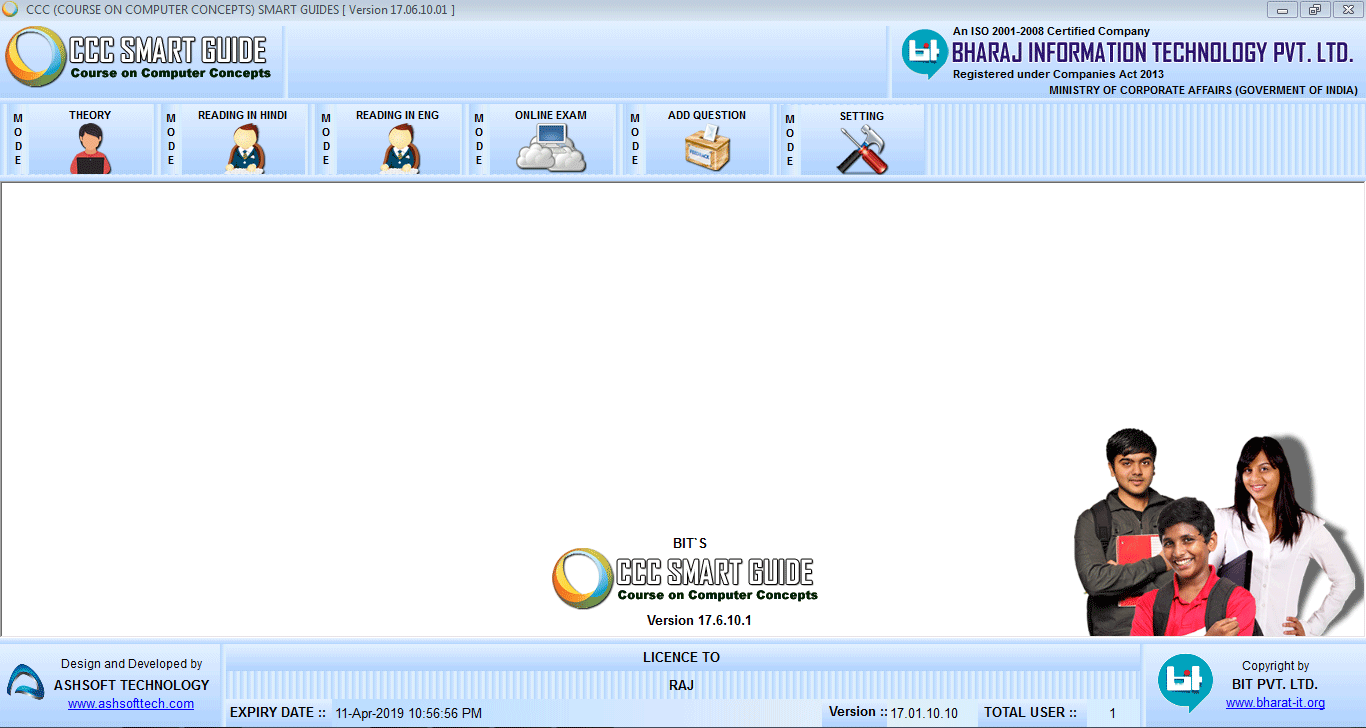1366x728 pixels.
Task: Launch the Online Exam cloud icon
Action: tap(551, 148)
